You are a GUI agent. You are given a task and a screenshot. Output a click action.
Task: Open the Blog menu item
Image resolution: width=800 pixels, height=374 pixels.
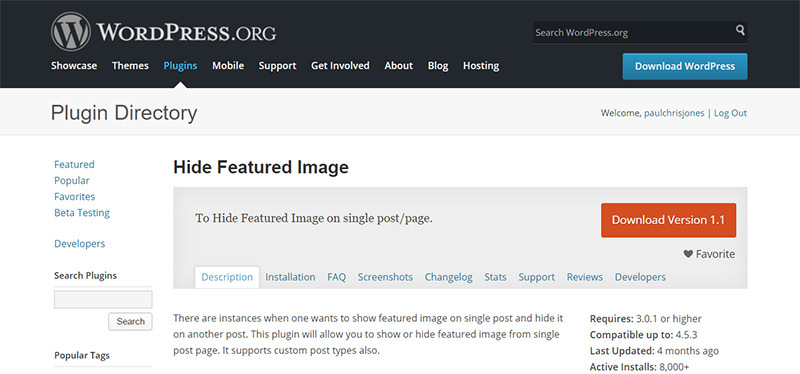[438, 66]
